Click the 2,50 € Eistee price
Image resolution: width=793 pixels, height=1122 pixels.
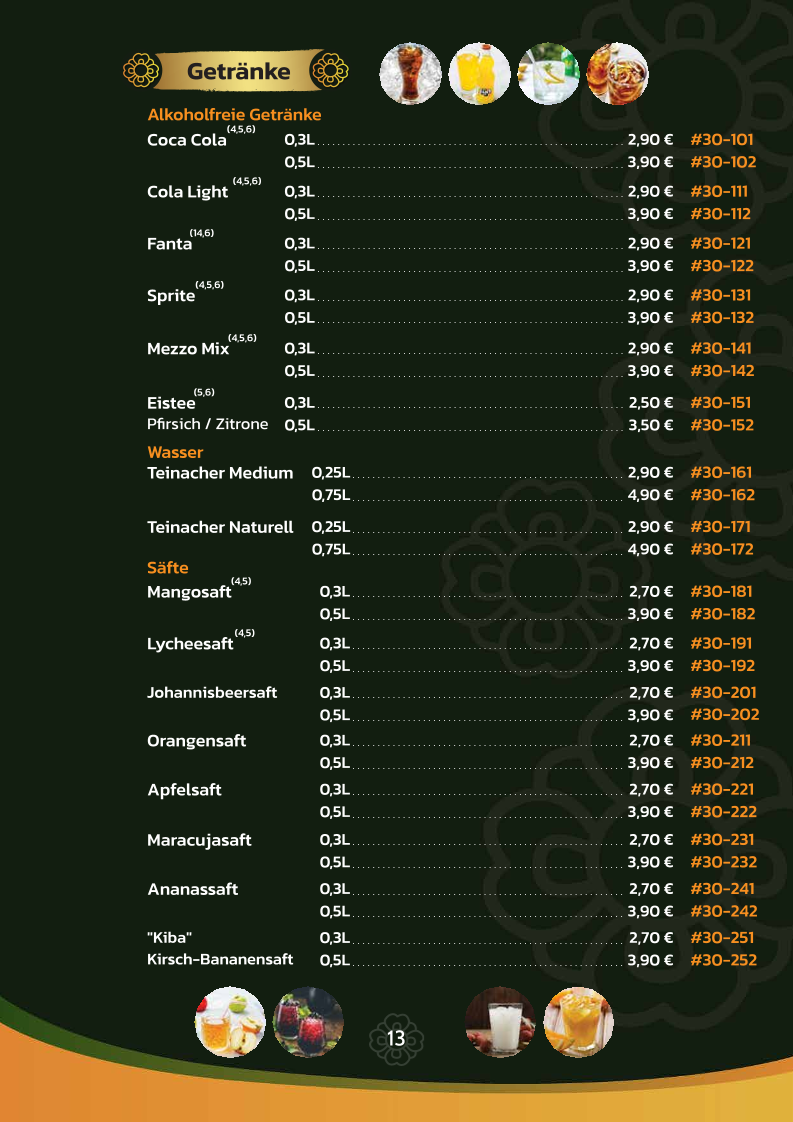[651, 403]
